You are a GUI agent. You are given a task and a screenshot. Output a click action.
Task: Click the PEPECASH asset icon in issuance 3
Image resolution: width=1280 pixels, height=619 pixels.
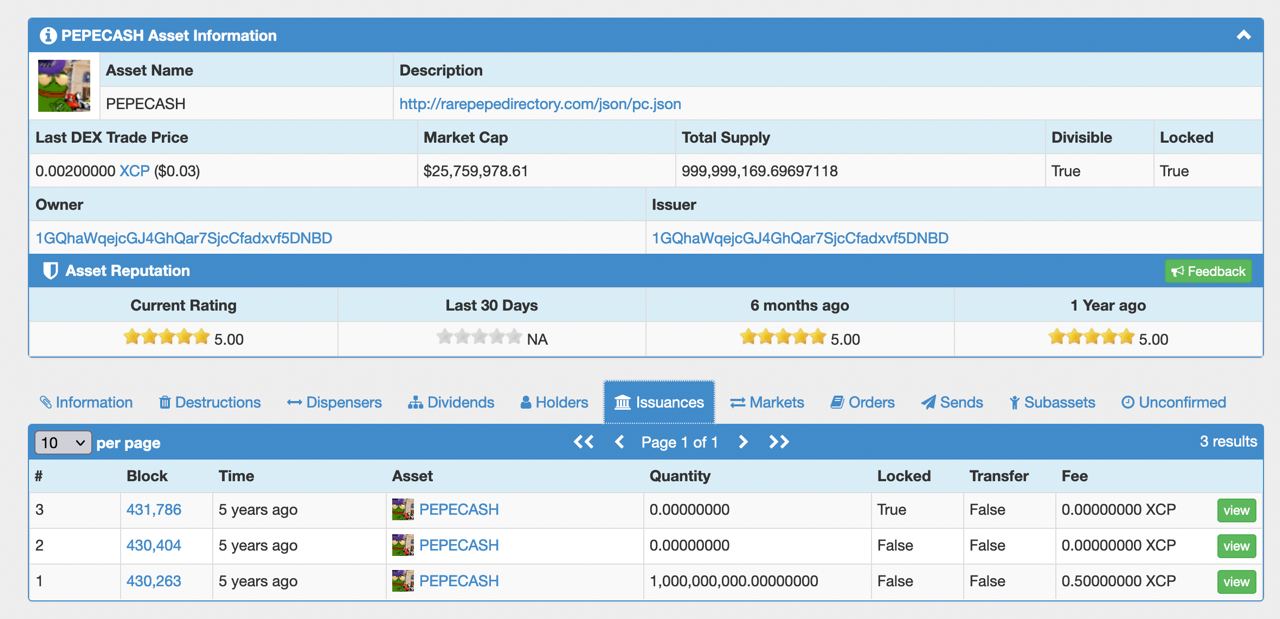point(403,509)
